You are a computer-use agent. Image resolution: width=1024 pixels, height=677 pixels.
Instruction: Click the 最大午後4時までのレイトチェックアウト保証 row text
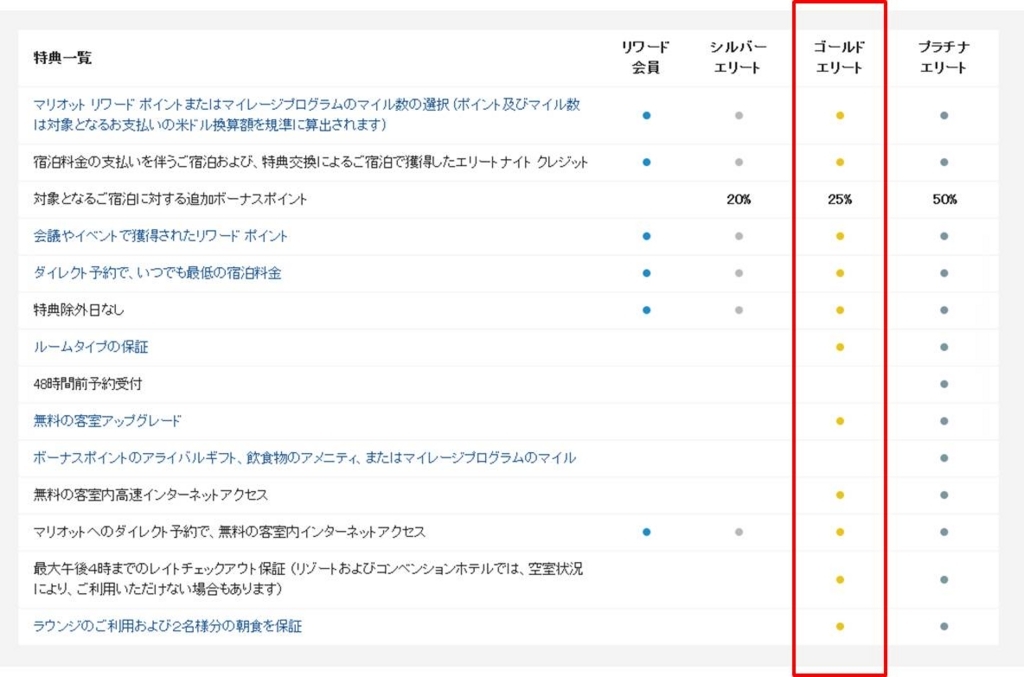(308, 578)
